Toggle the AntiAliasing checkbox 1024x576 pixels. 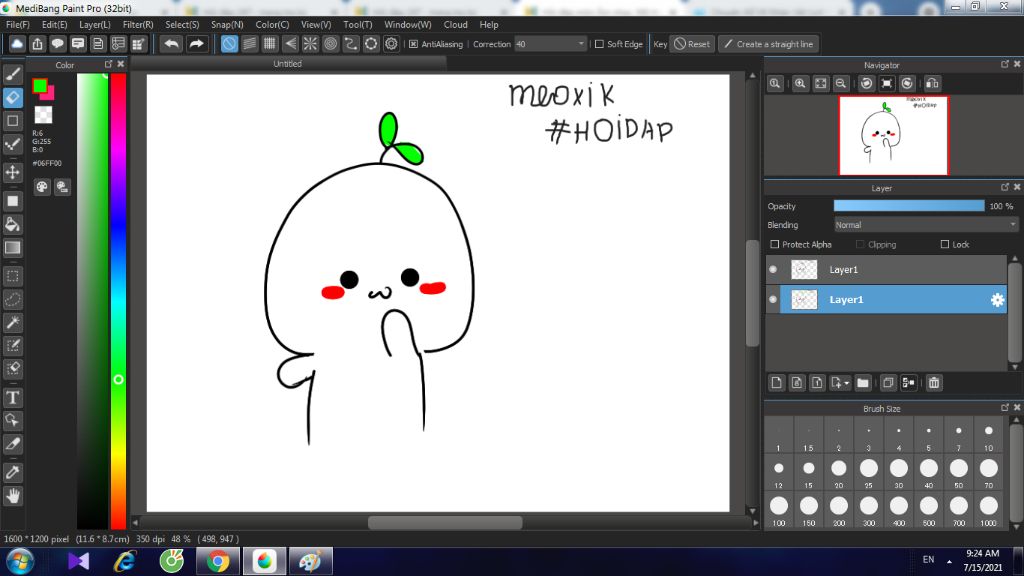[413, 44]
